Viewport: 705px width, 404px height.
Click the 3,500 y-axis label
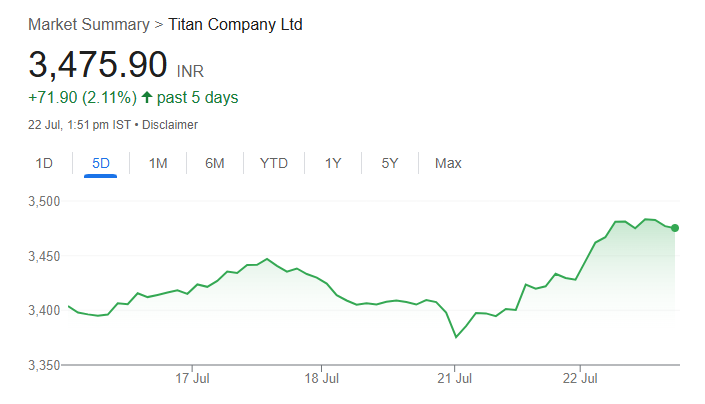pos(45,201)
